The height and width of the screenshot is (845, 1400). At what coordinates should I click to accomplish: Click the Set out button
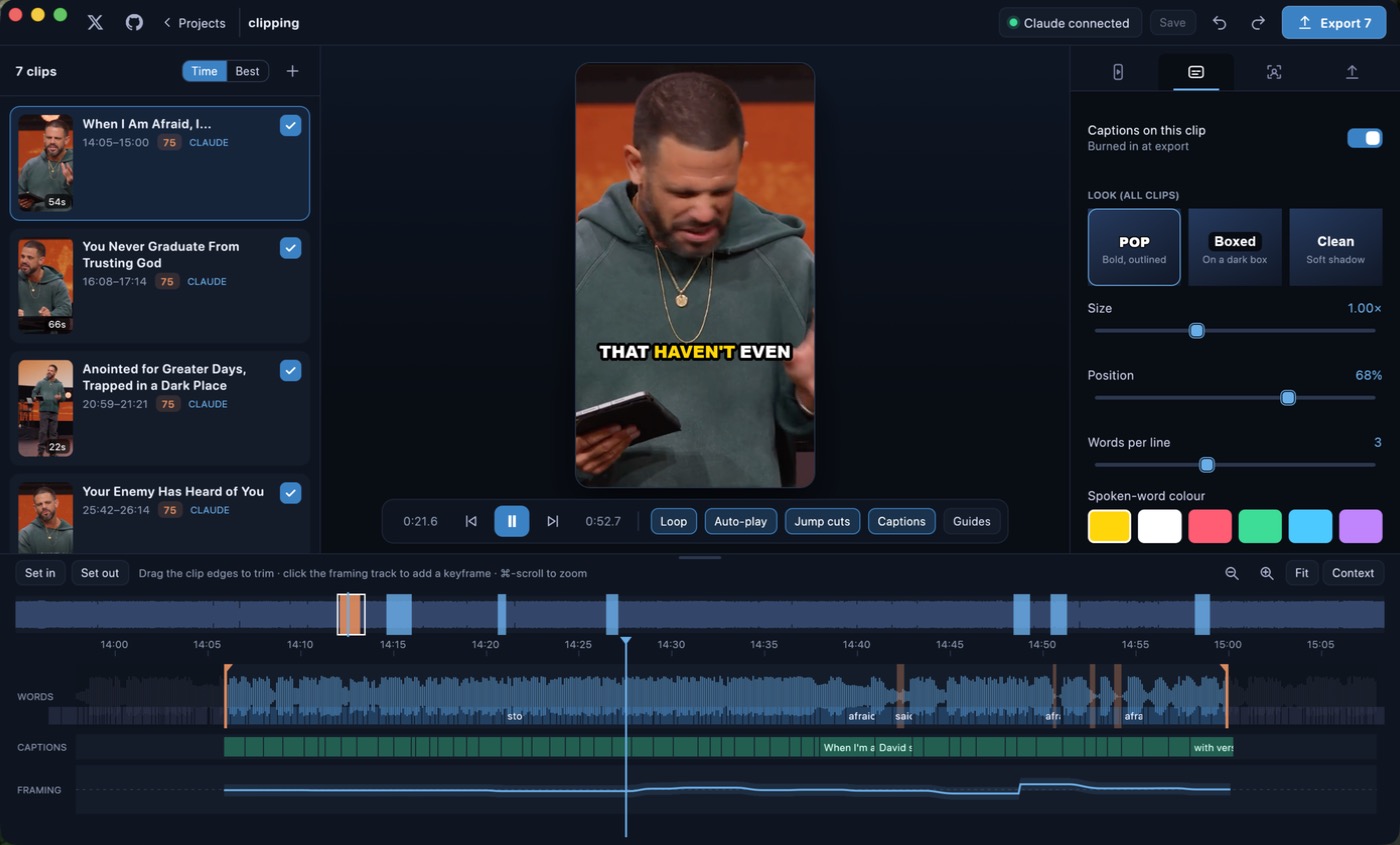coord(100,573)
